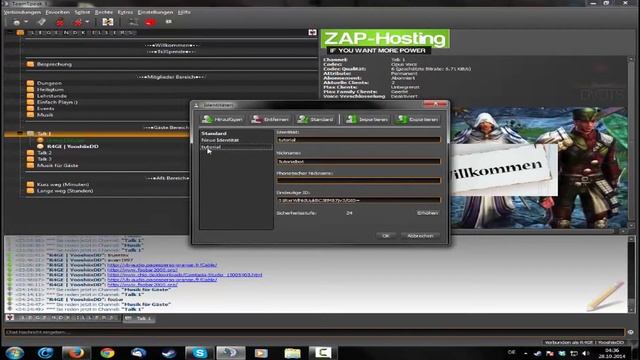This screenshot has height=360, width=640.
Task: Open the first blue link in the chat log
Action: (x=162, y=265)
